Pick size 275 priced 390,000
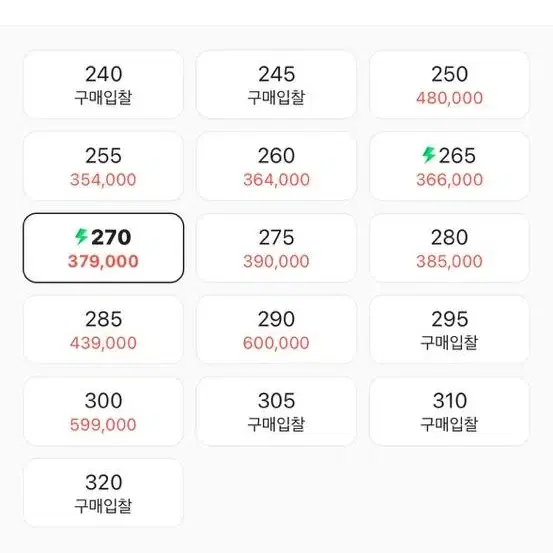Screen dimensions: 553x553 (x=276, y=248)
